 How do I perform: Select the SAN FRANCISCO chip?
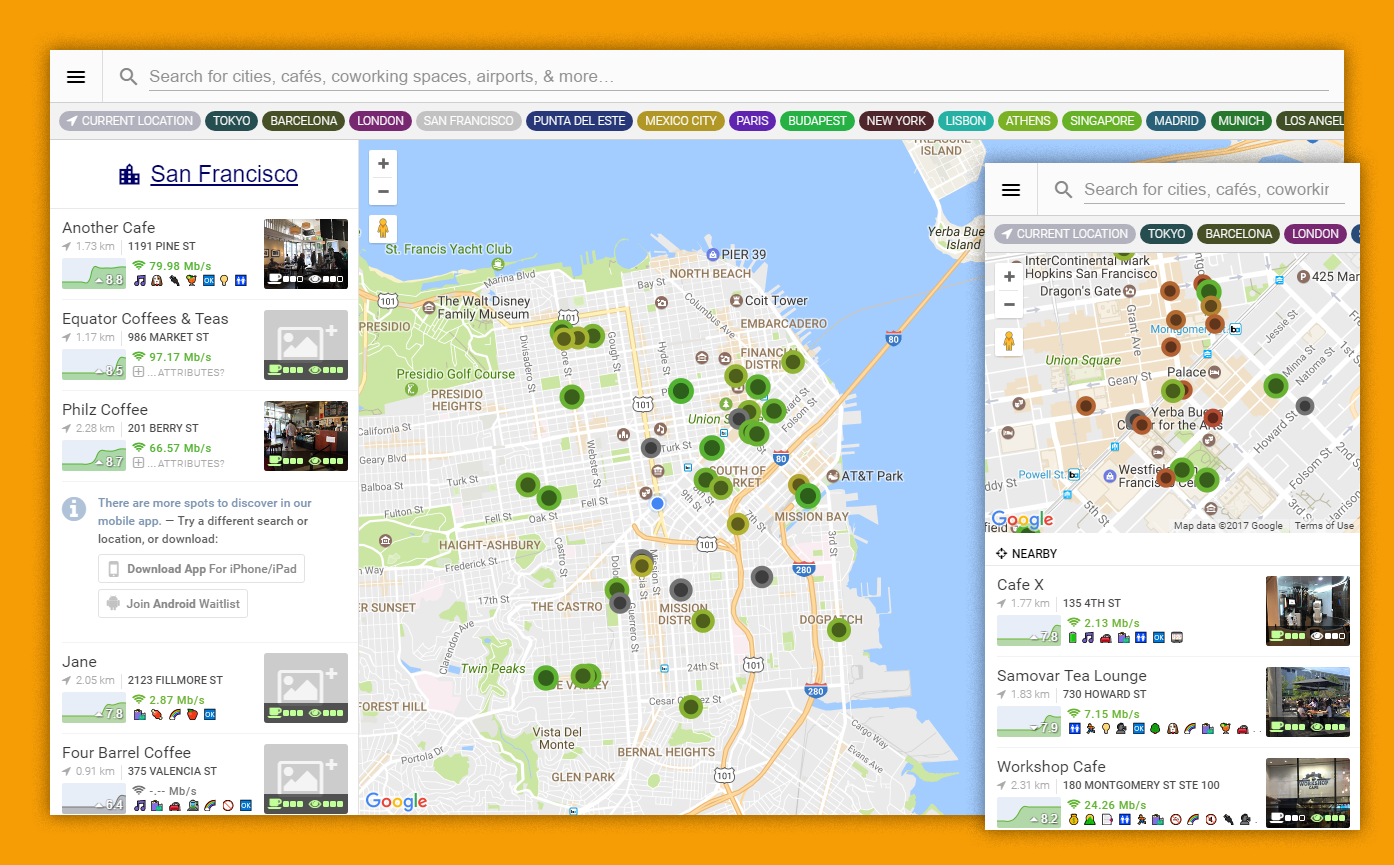click(469, 121)
